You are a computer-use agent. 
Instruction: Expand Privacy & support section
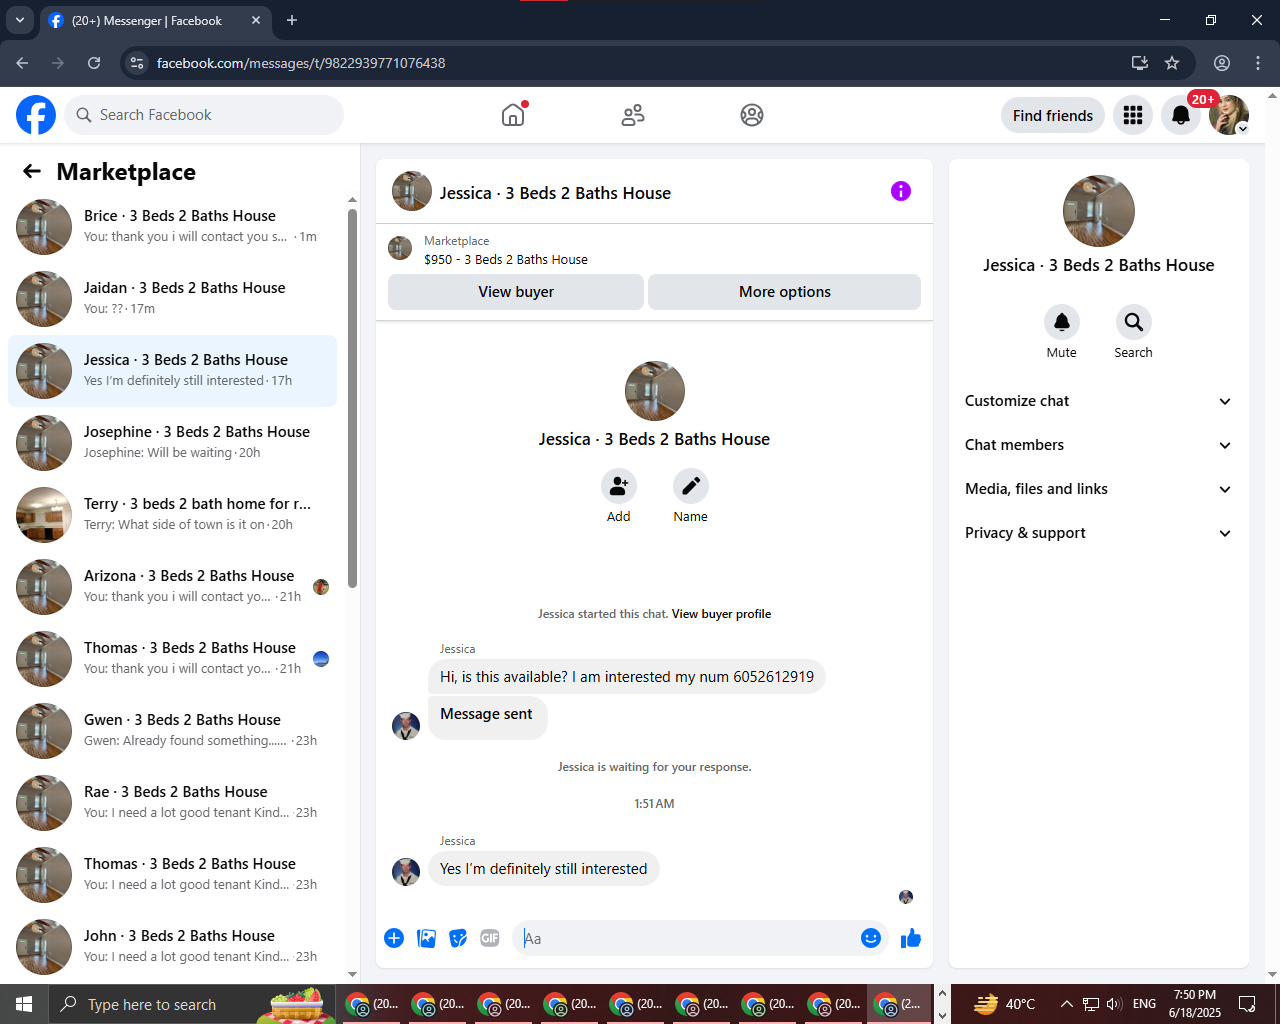pos(1099,533)
